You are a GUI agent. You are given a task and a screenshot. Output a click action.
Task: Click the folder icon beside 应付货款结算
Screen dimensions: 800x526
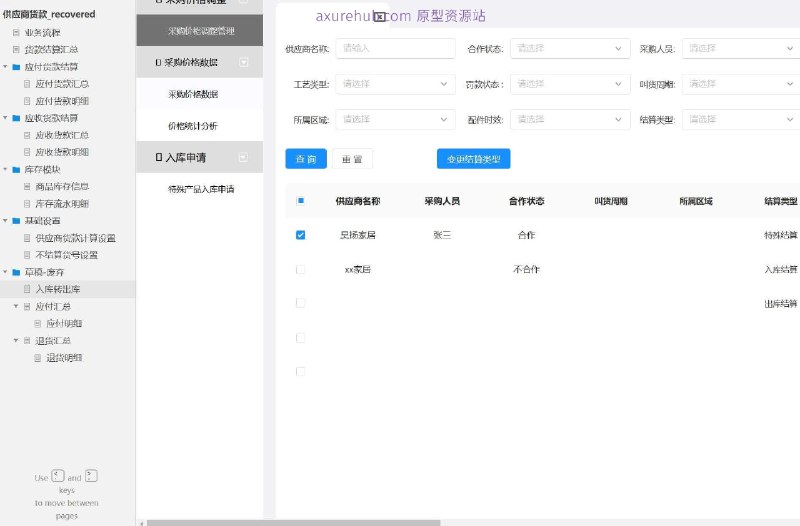(x=16, y=67)
